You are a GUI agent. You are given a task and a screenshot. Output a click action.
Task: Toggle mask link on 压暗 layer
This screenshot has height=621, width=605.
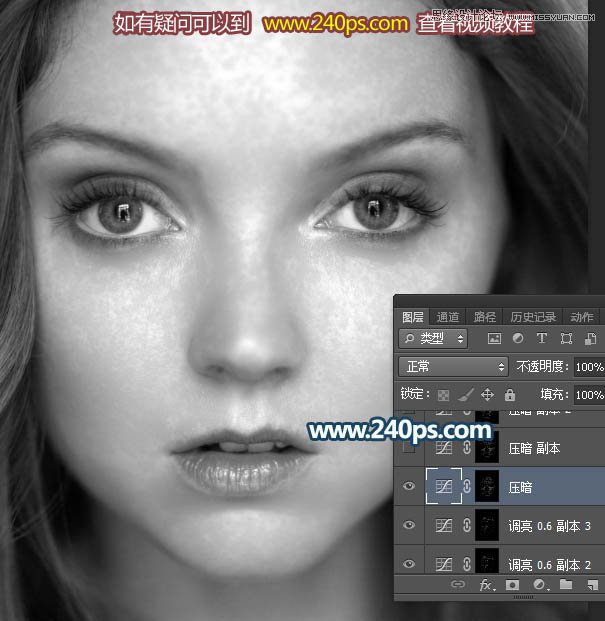click(x=467, y=486)
